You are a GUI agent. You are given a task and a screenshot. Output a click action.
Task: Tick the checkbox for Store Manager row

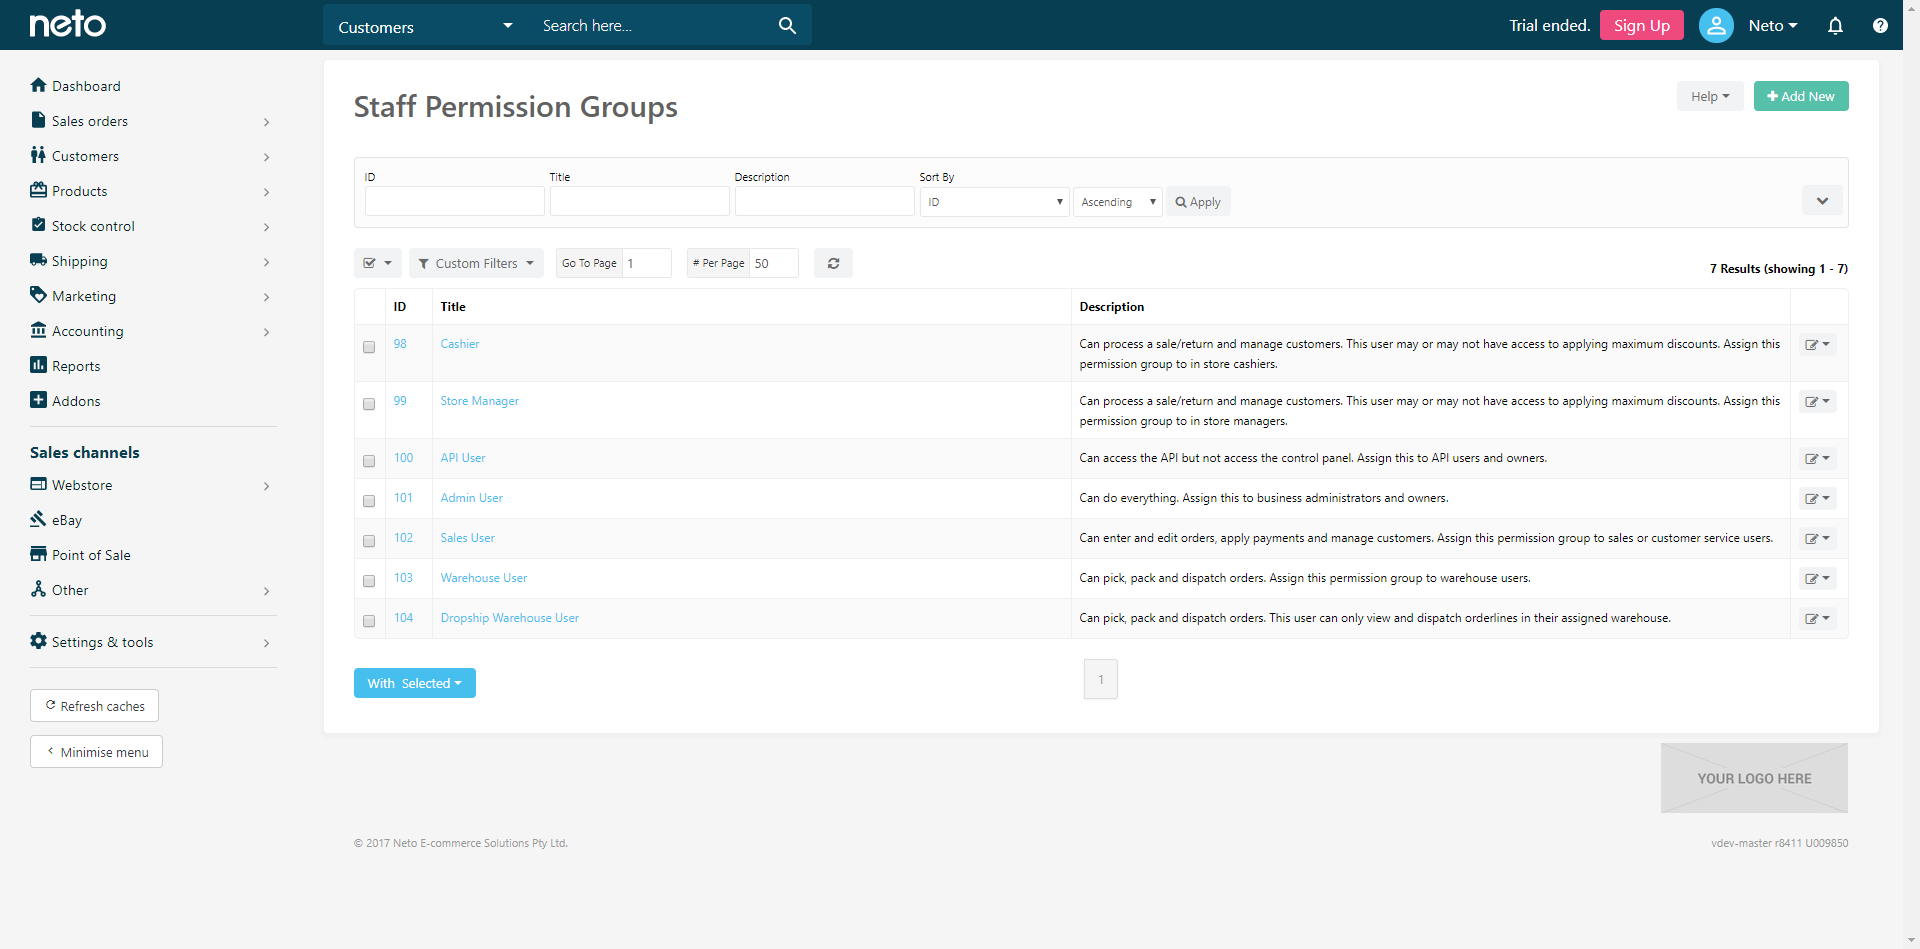(369, 404)
